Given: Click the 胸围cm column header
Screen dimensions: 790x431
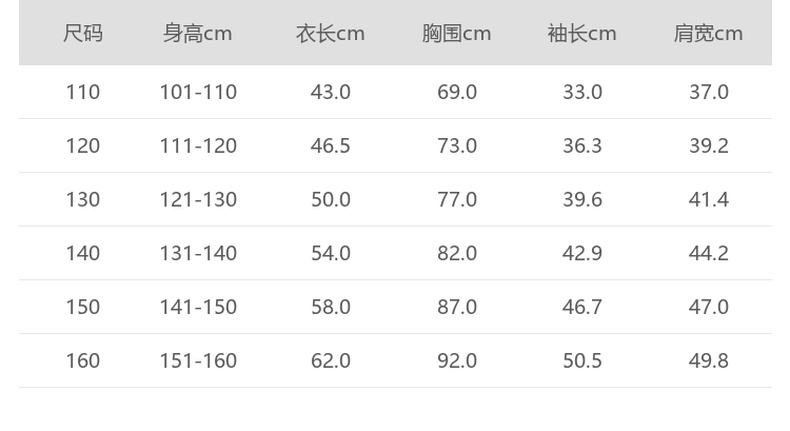Looking at the screenshot, I should 456,34.
